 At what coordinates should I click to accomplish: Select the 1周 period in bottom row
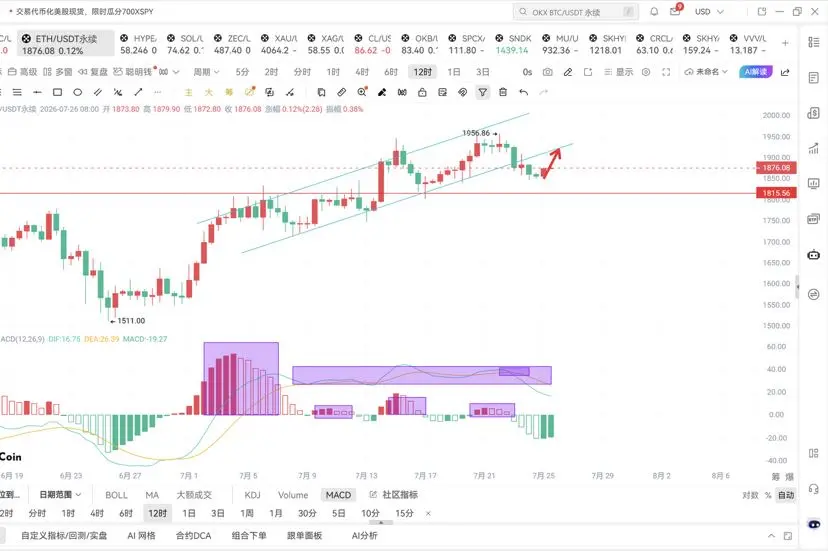(x=247, y=513)
